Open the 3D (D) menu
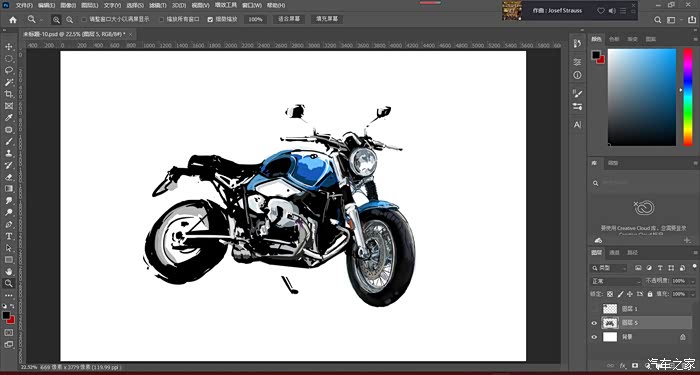The image size is (700, 375). [x=179, y=5]
